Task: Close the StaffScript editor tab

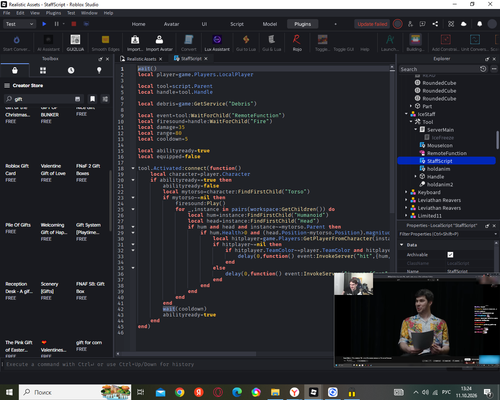Action: coord(206,58)
